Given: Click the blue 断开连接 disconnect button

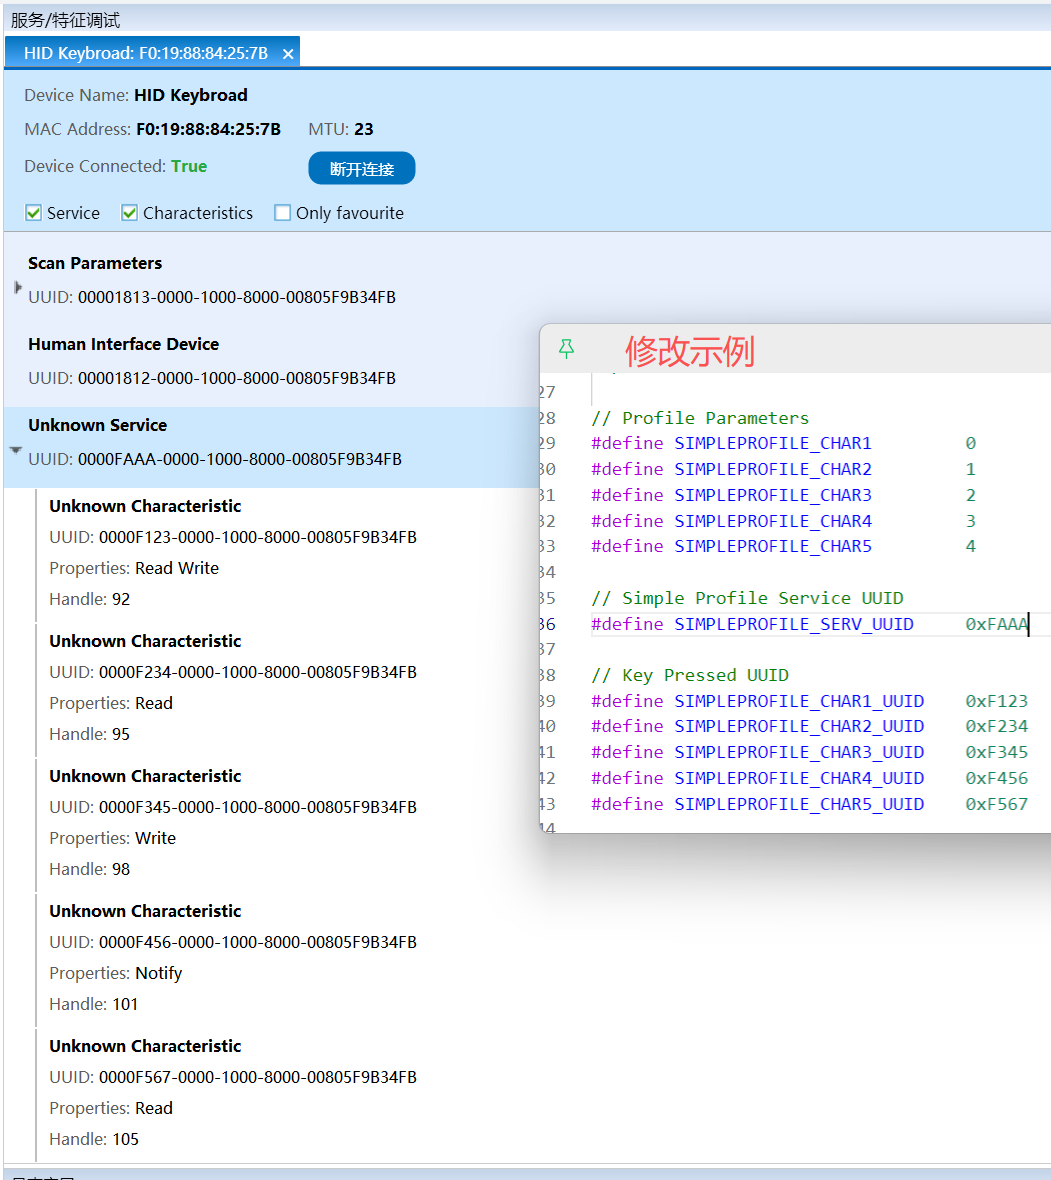Looking at the screenshot, I should (362, 169).
